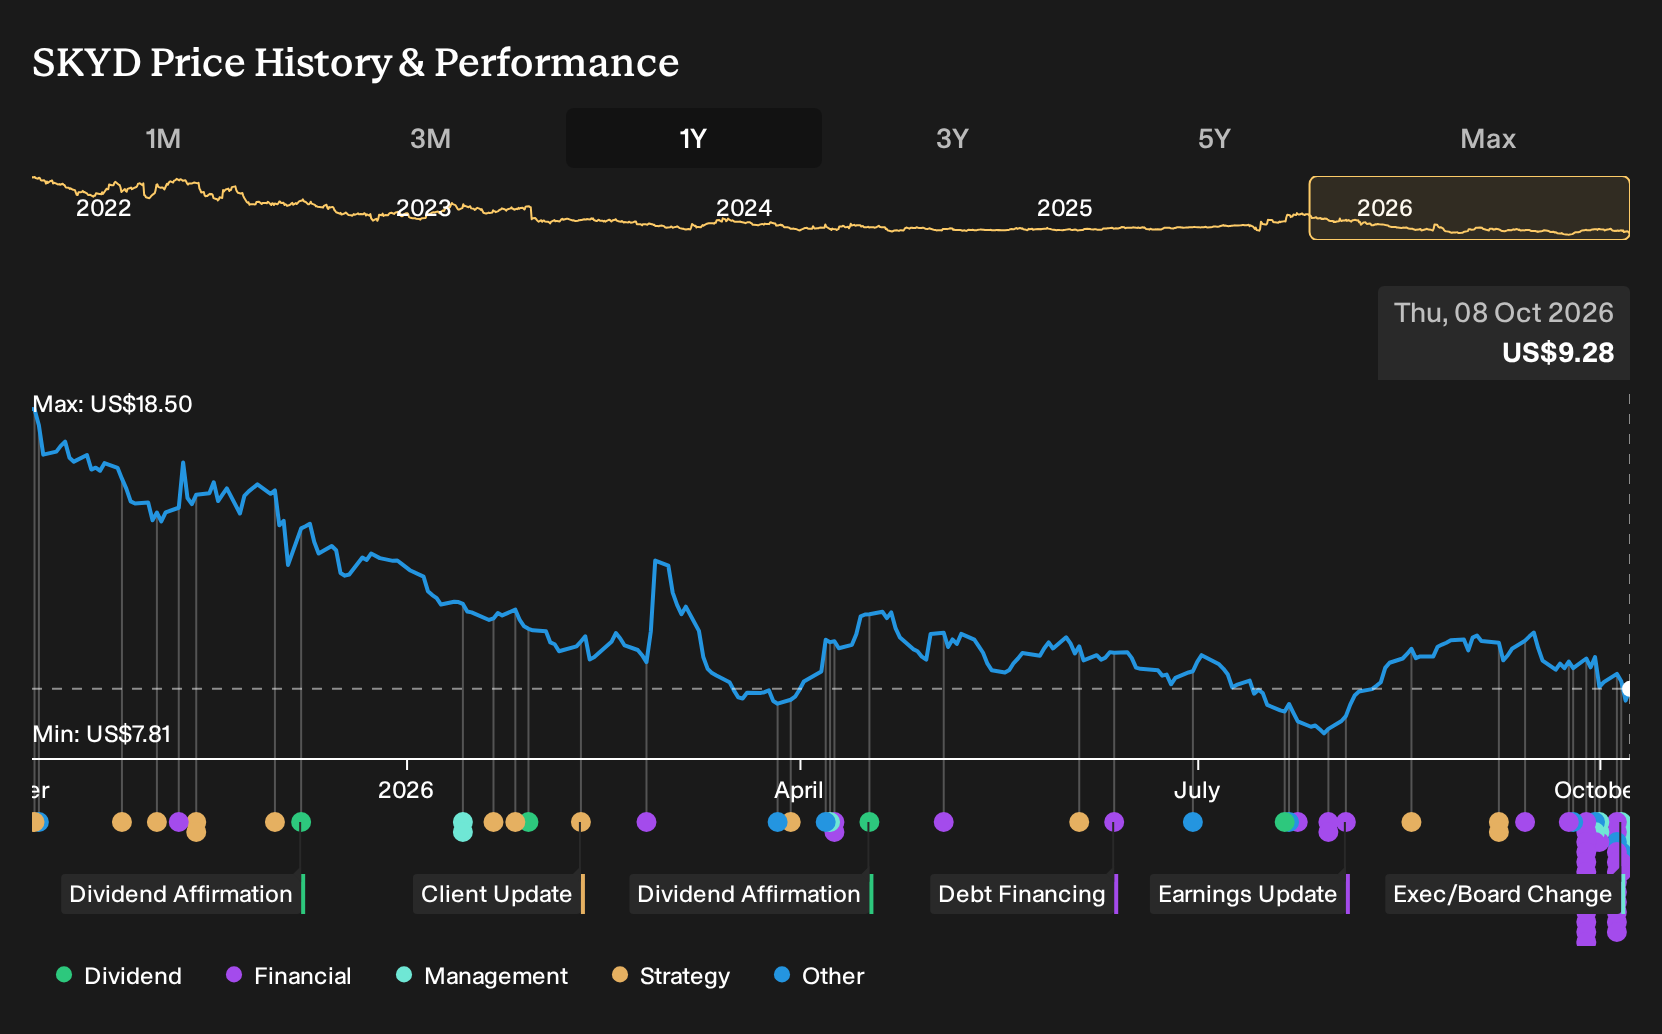Open the Exec/Board Change event label
Screen dimensions: 1662x1034
click(x=1505, y=894)
